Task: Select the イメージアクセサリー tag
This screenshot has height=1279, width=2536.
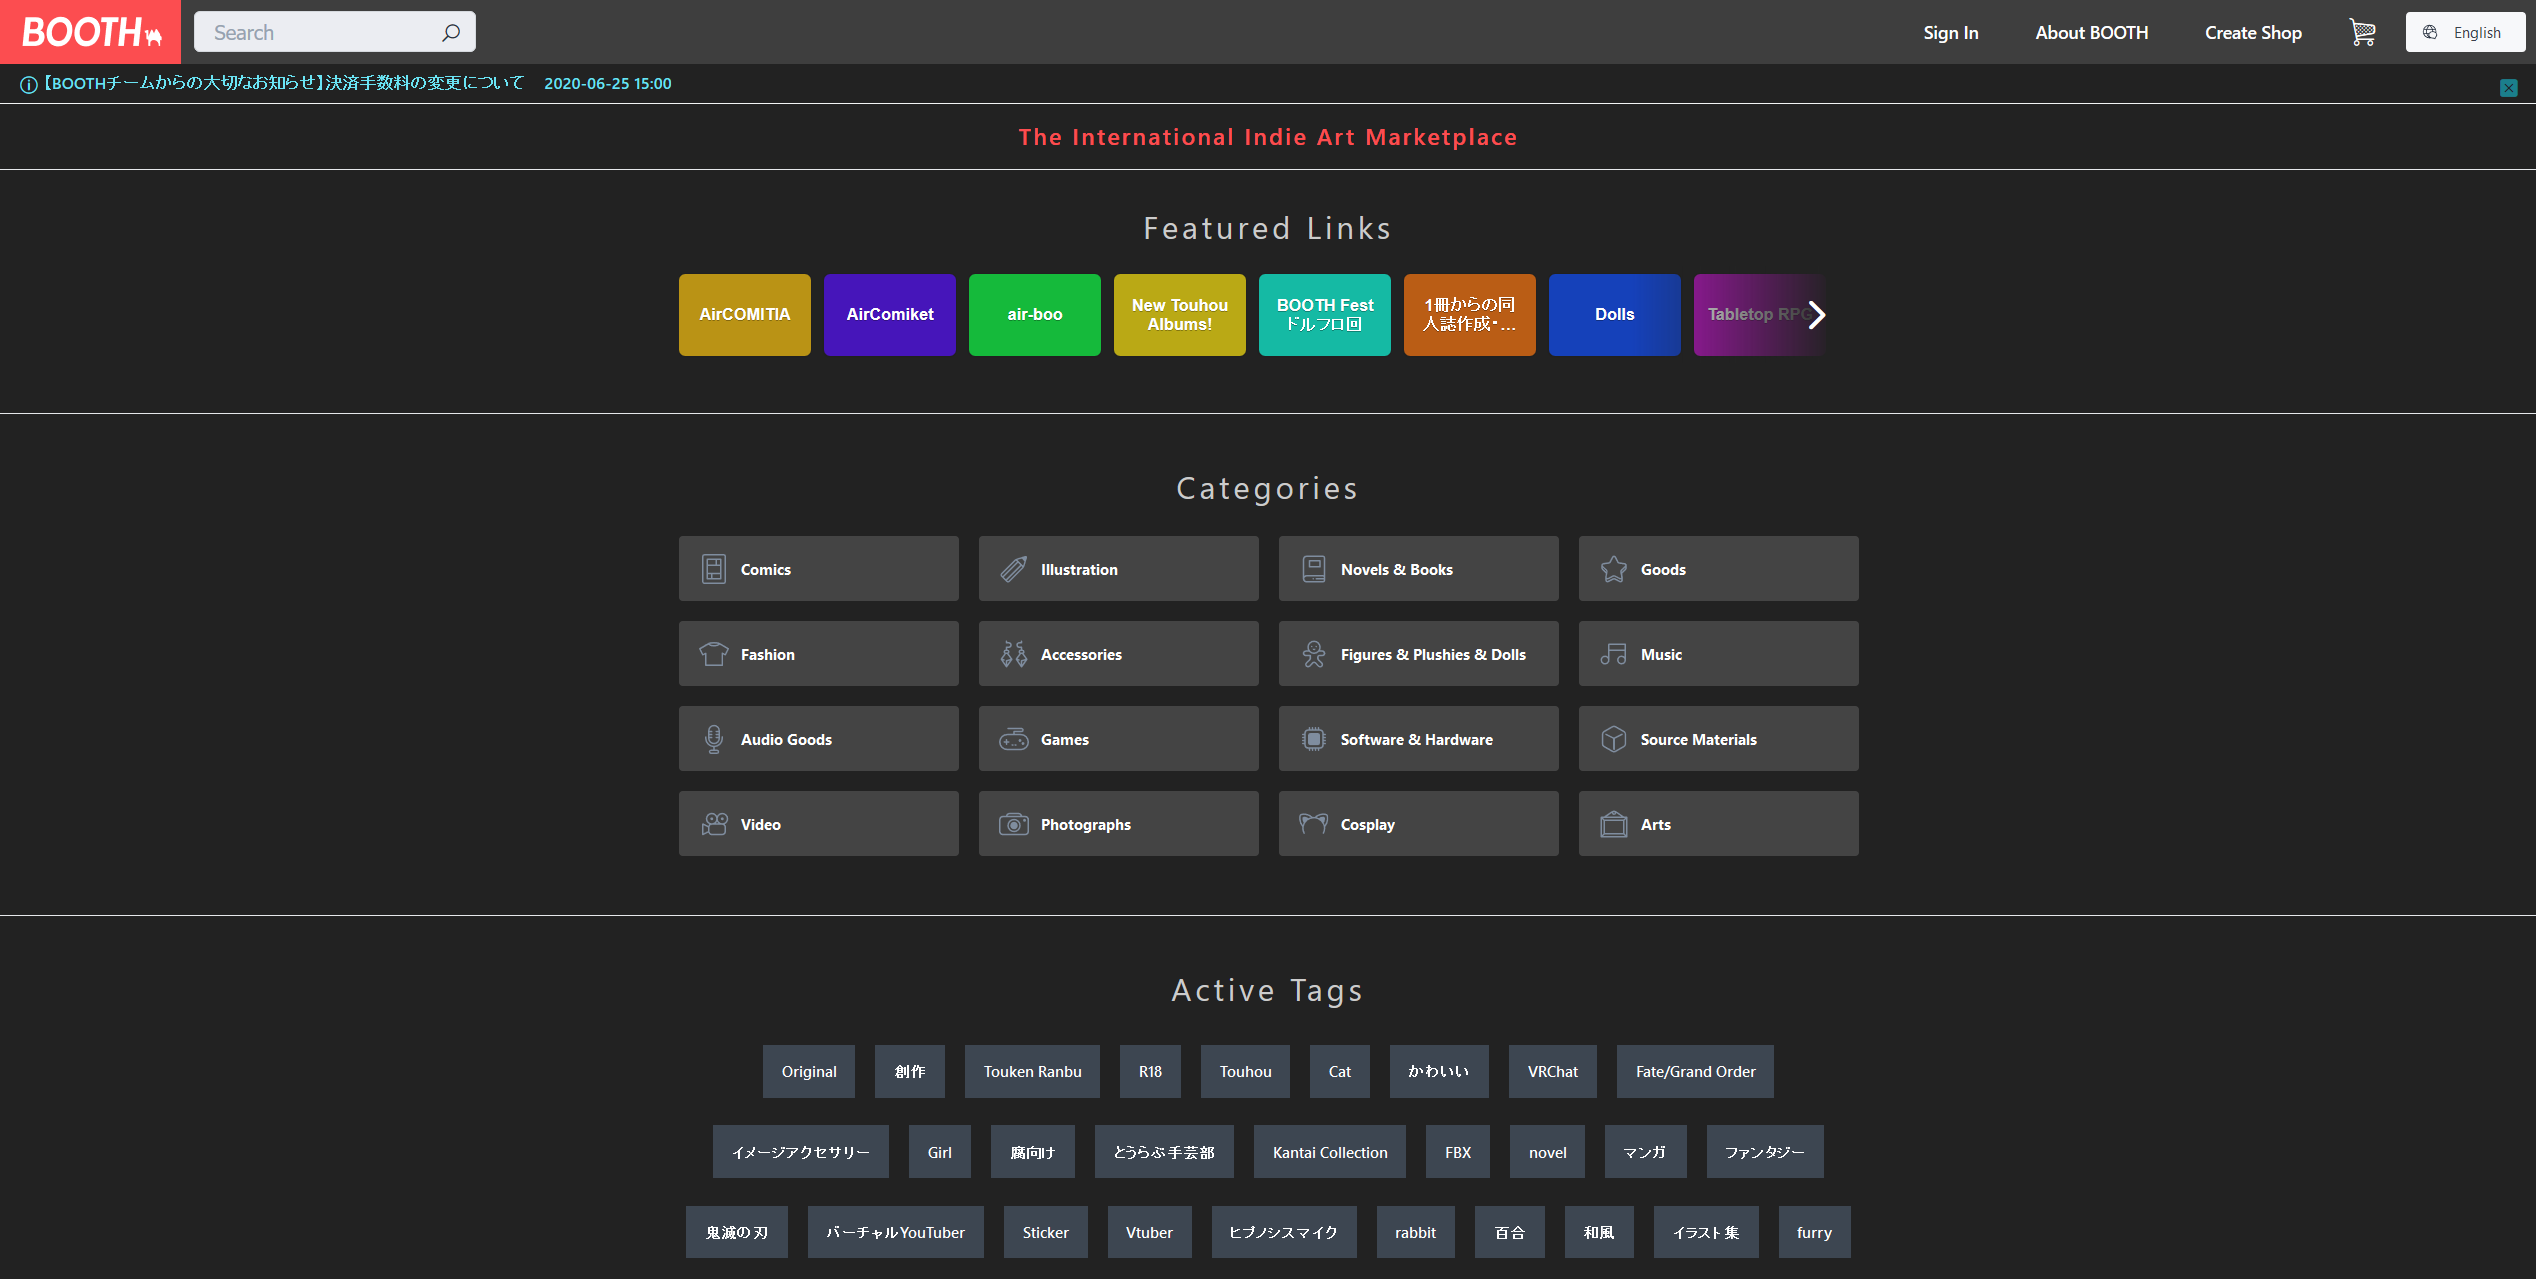Action: pyautogui.click(x=800, y=1152)
